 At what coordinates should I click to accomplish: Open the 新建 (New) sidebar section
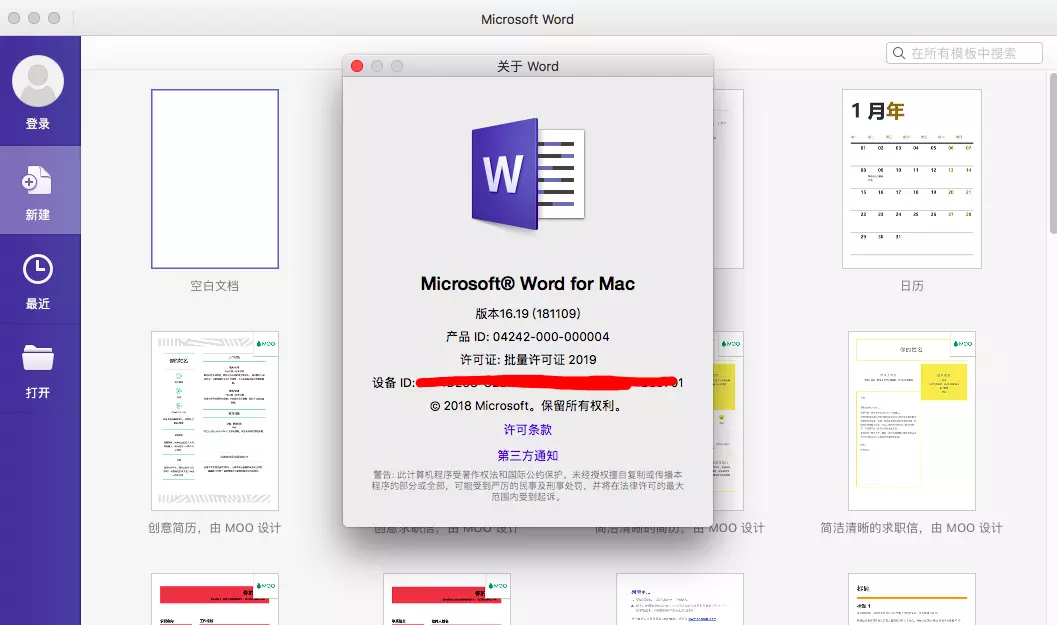(40, 191)
